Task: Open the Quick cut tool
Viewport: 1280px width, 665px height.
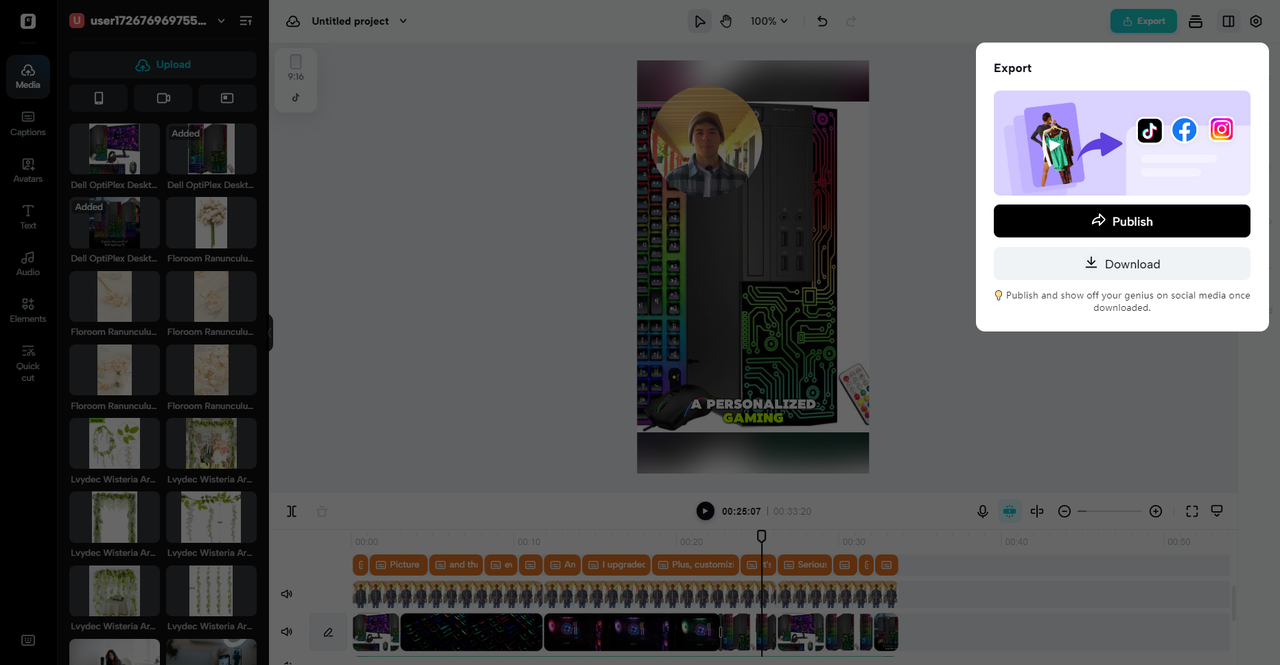Action: (28, 363)
